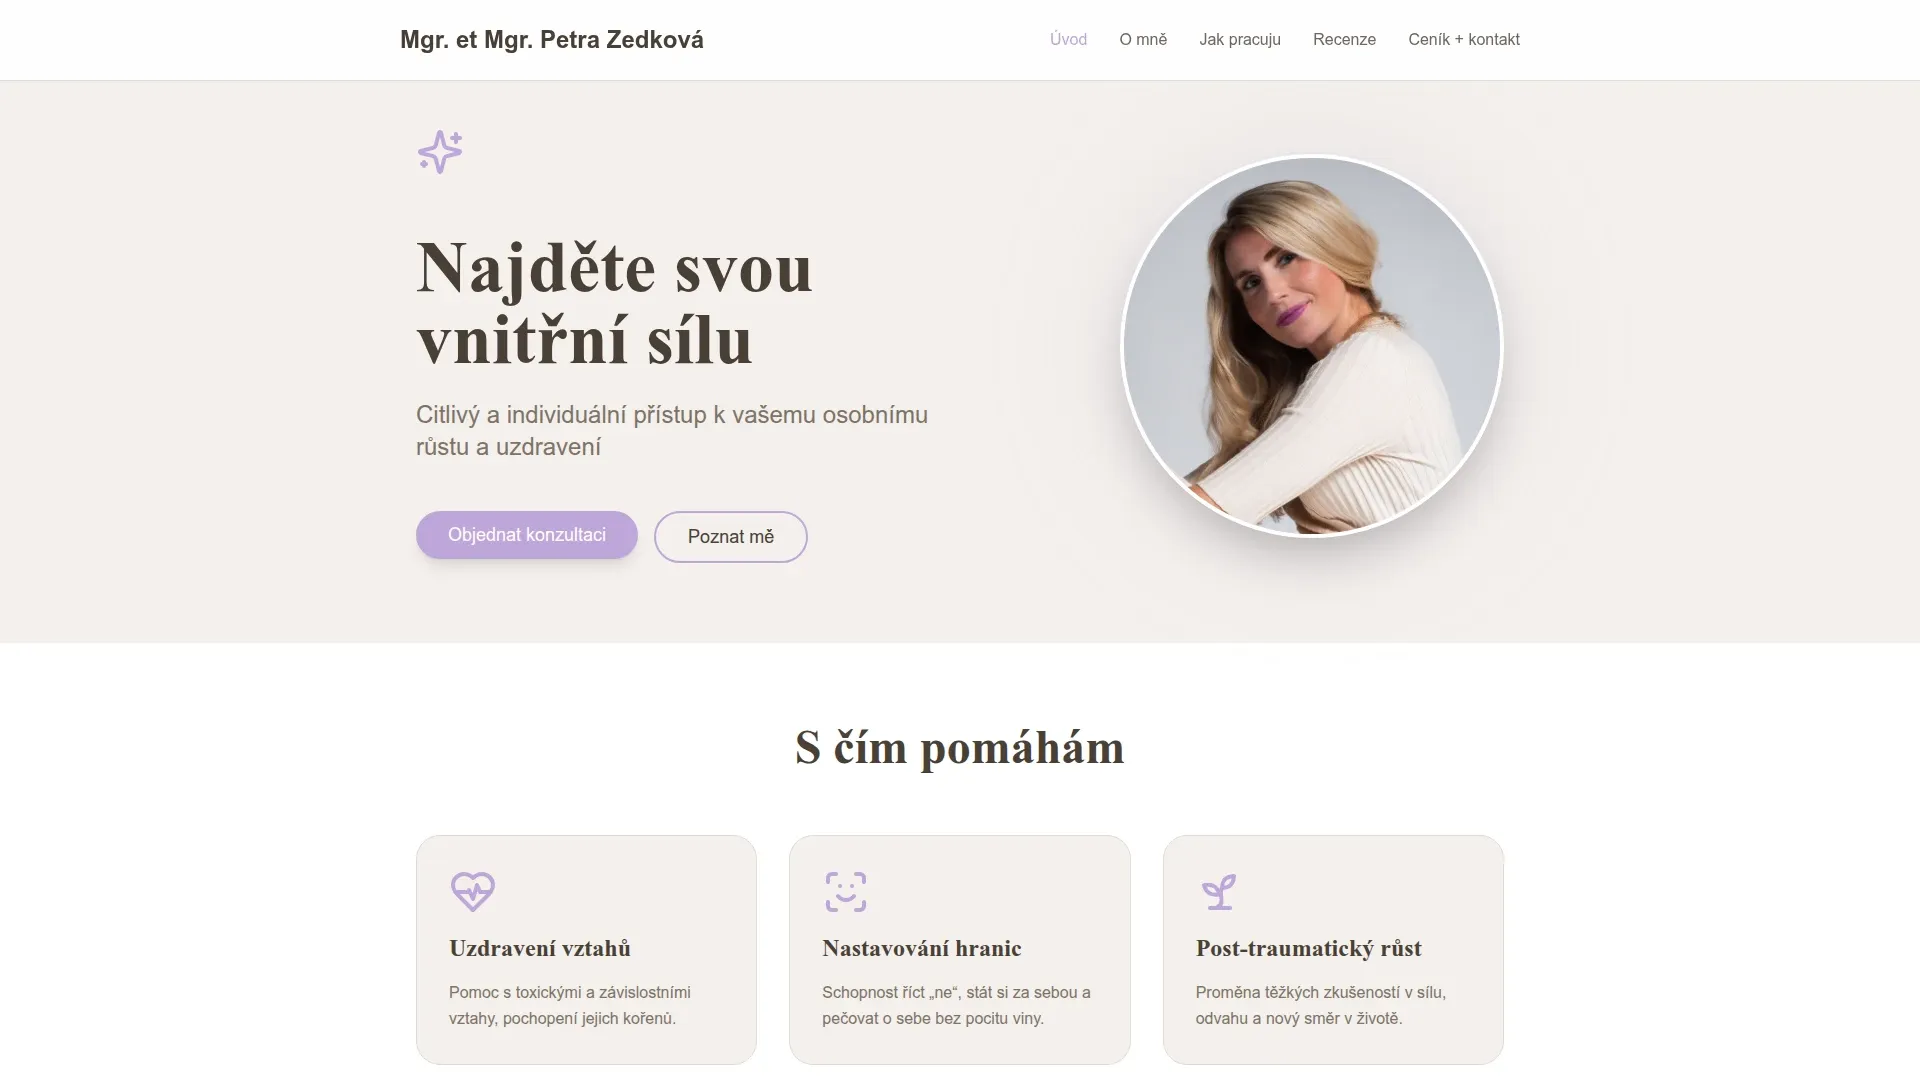The image size is (1920, 1080).
Task: Select the Nastavování hranic card heading
Action: 922,948
